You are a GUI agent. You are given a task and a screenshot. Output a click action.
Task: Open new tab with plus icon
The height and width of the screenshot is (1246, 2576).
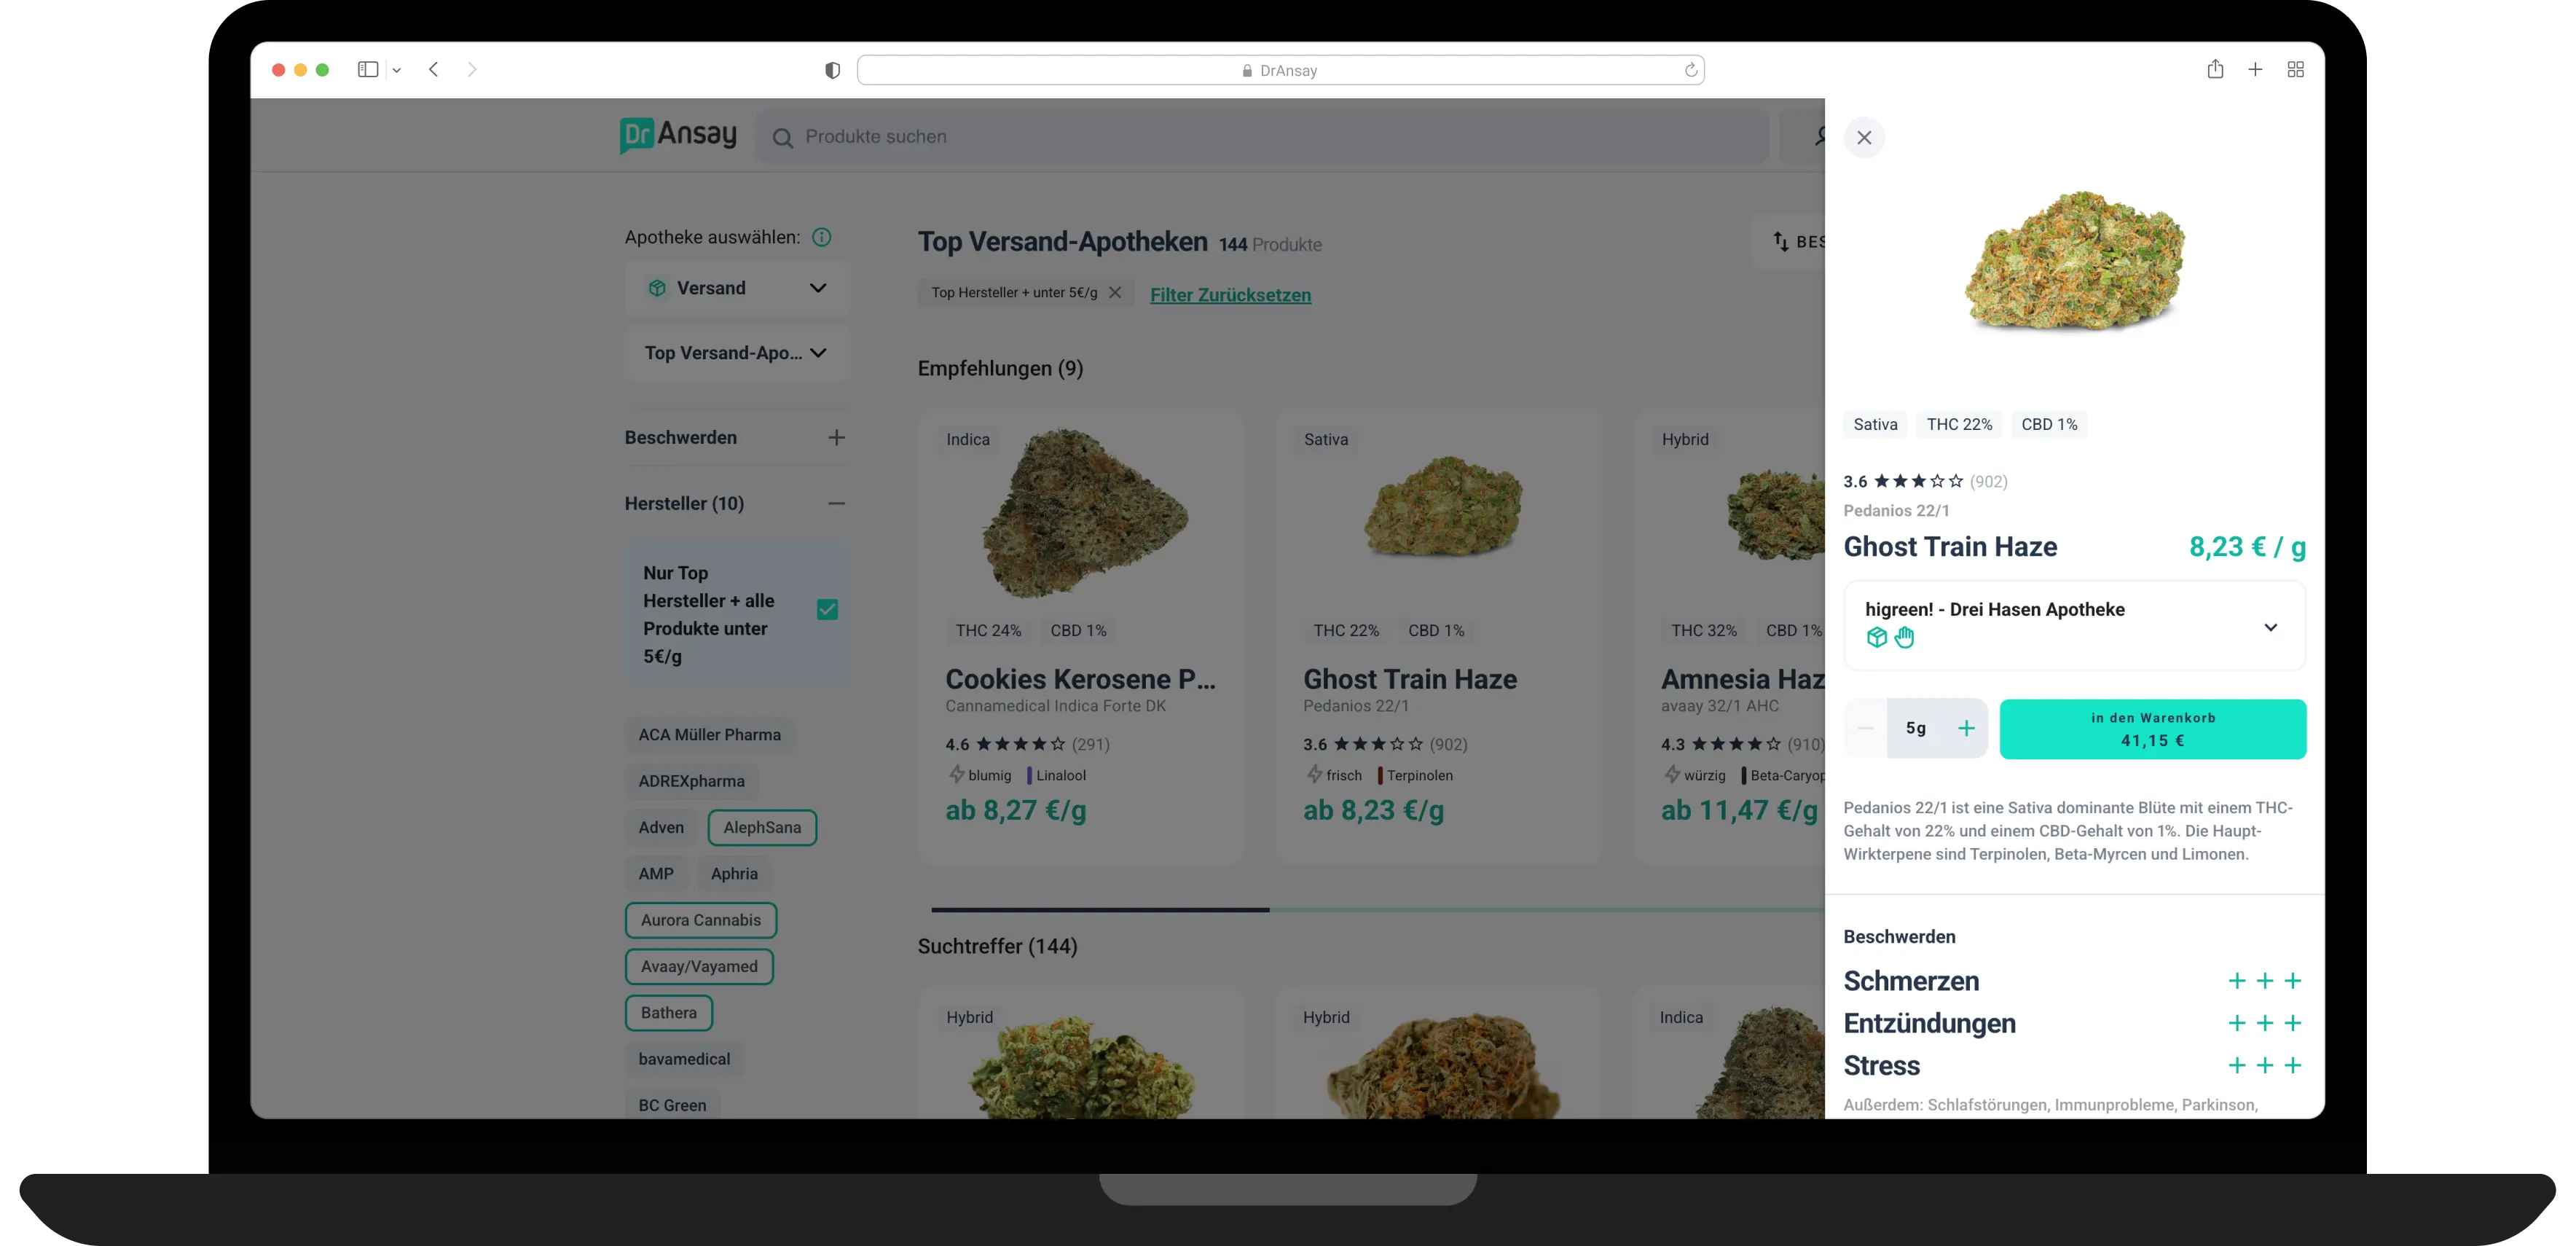click(x=2255, y=69)
